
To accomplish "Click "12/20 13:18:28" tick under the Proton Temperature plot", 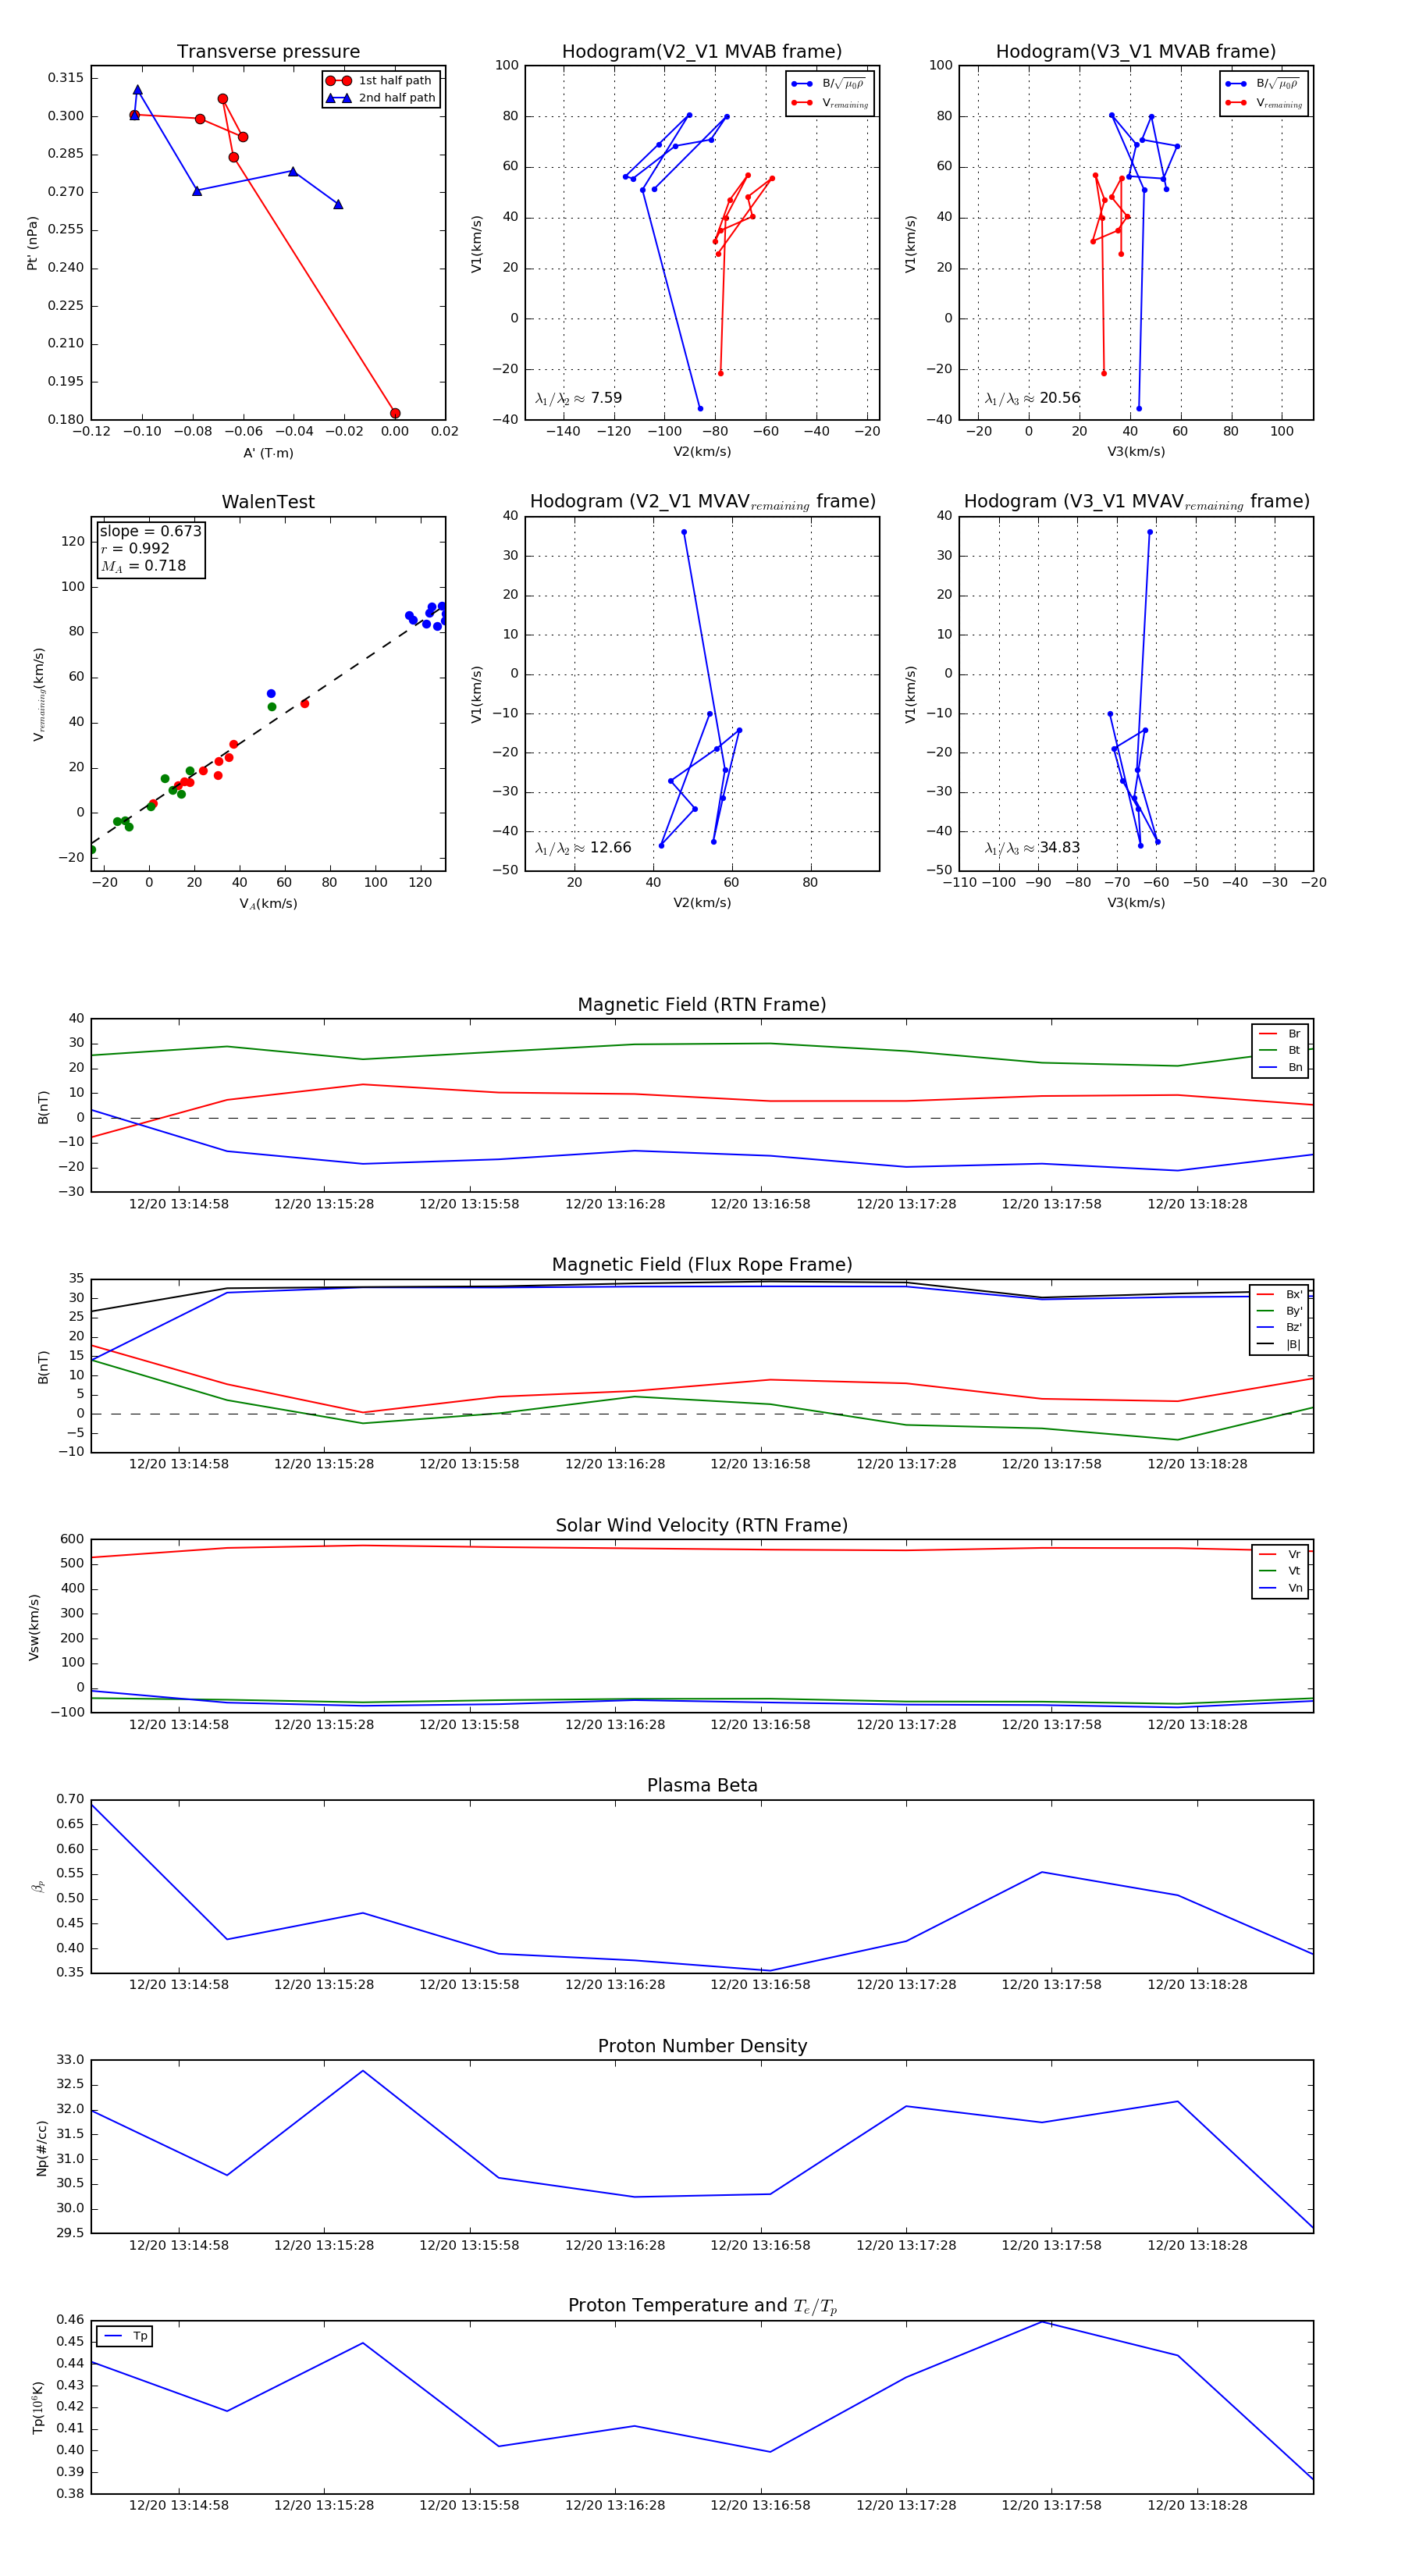I will tap(1197, 2505).
